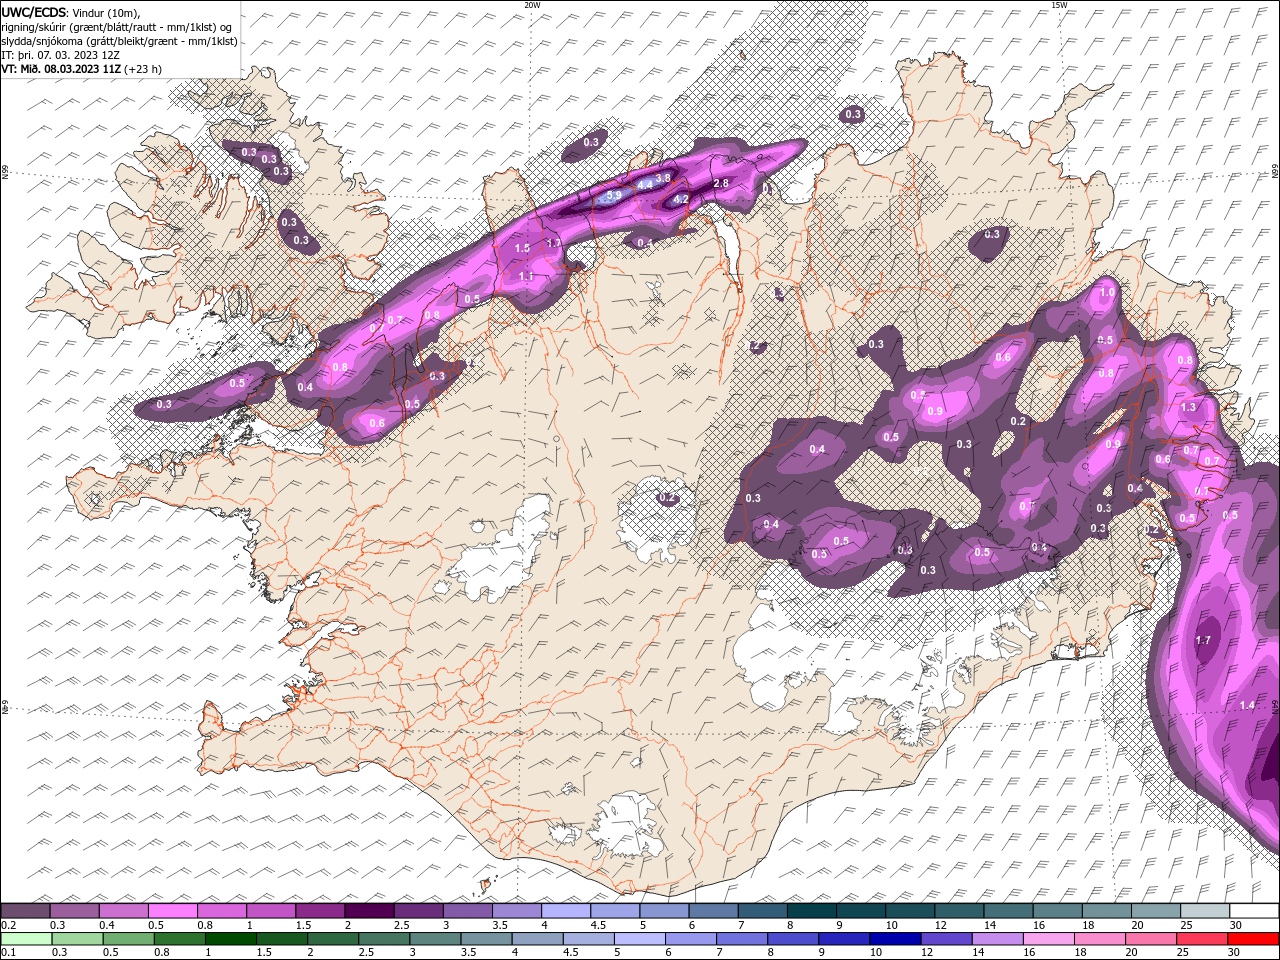Click the red 30 swatch on lower scale
This screenshot has width=1280, height=960.
[x=1252, y=938]
